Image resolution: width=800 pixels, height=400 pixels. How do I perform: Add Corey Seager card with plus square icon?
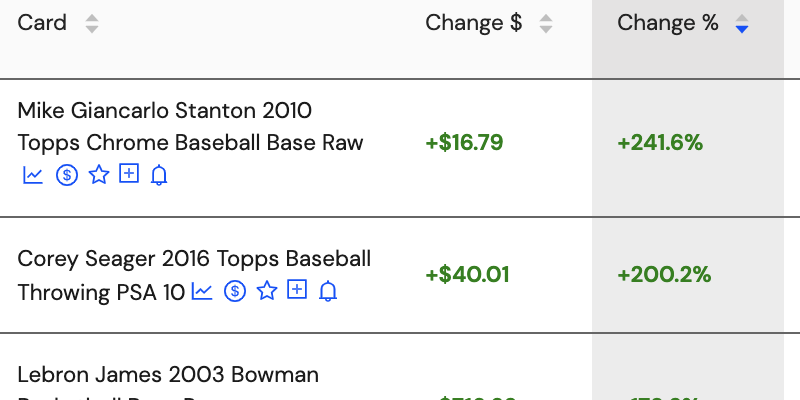tap(297, 289)
